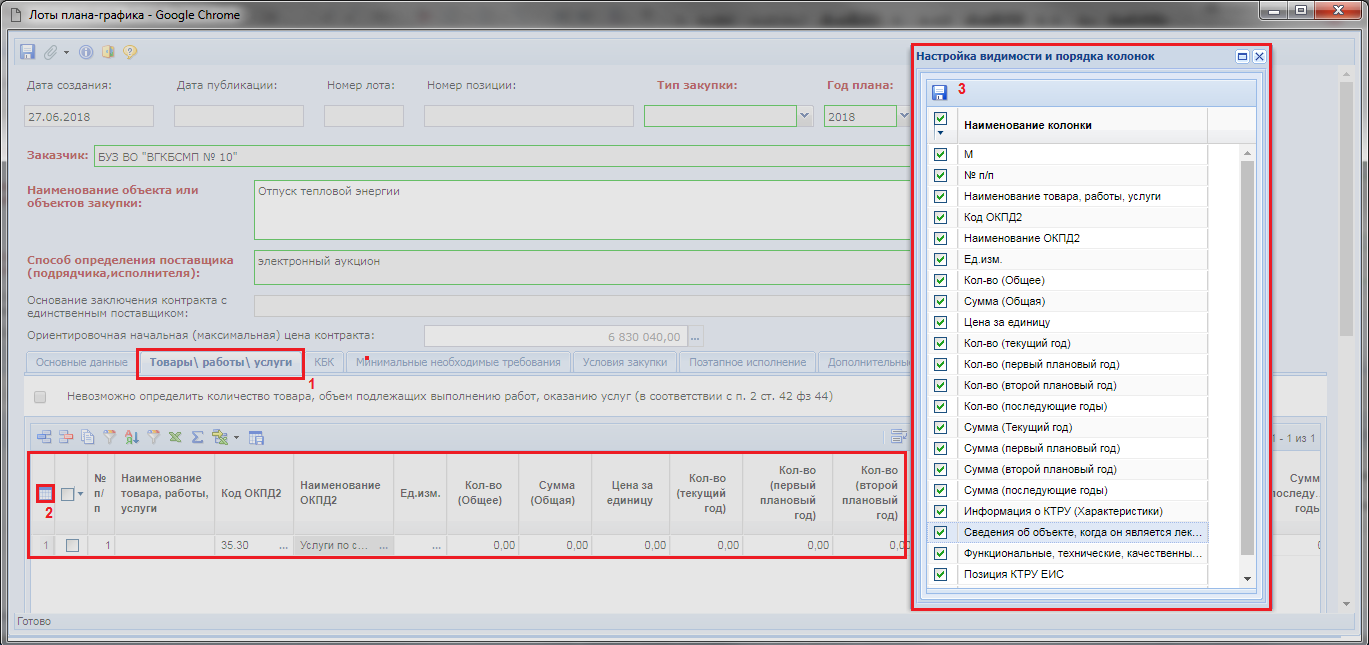Click the ellipsis button next to price 6 830 040,00
The width and height of the screenshot is (1369, 645).
696,337
